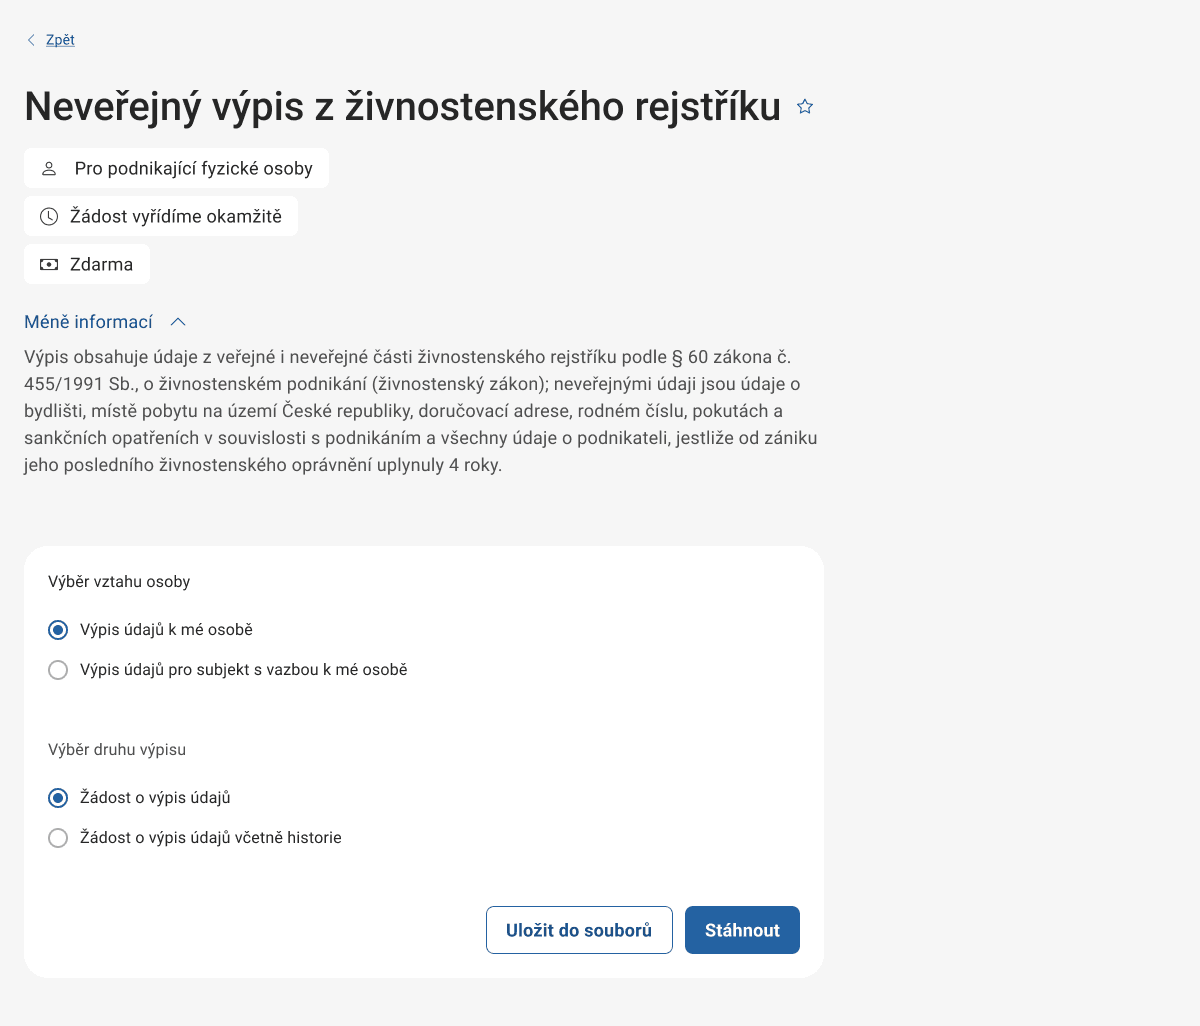Screen dimensions: 1200x1026
Task: Click the 'Zdarma' badge
Action: 86,263
